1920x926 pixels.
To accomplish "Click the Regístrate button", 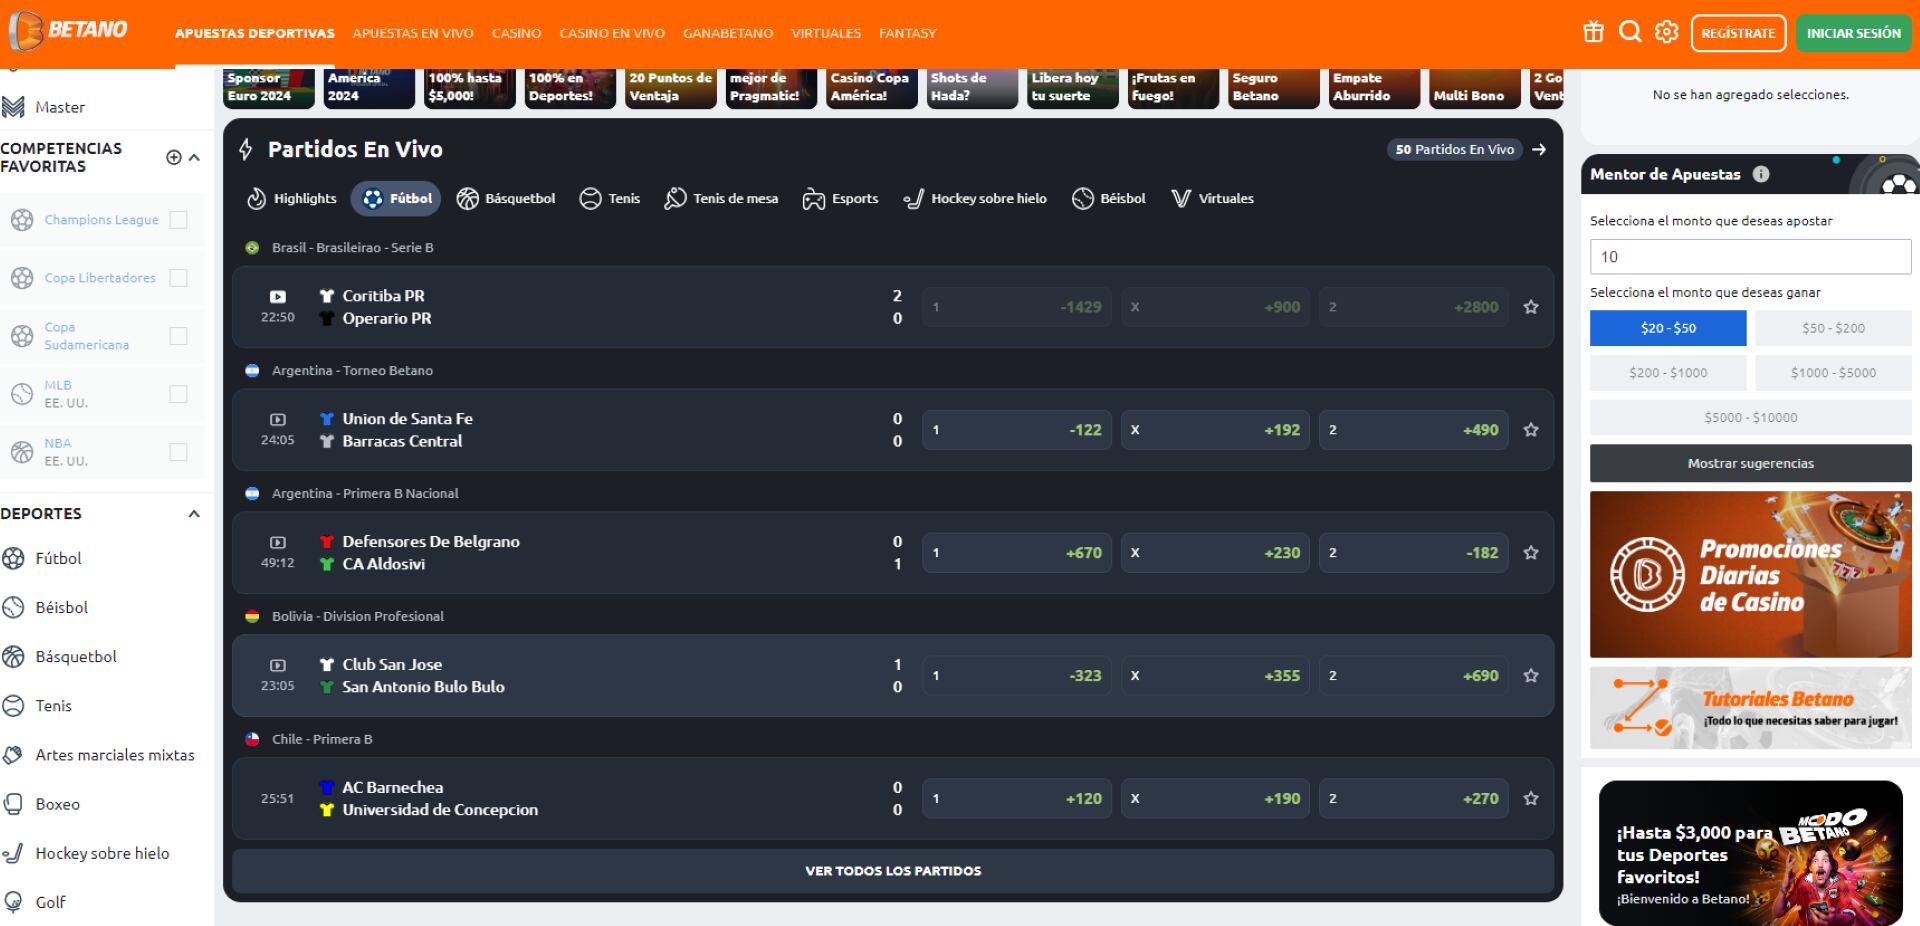I will pyautogui.click(x=1738, y=33).
